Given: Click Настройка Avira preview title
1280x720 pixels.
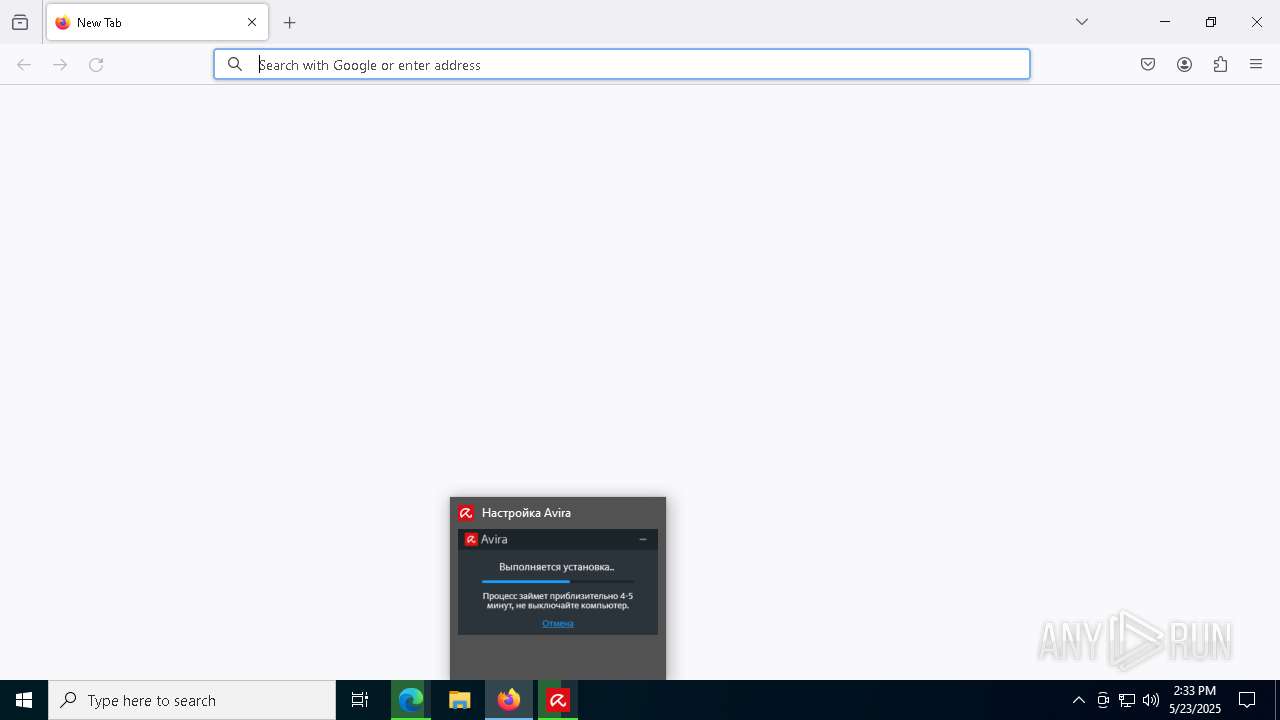Looking at the screenshot, I should tap(526, 513).
